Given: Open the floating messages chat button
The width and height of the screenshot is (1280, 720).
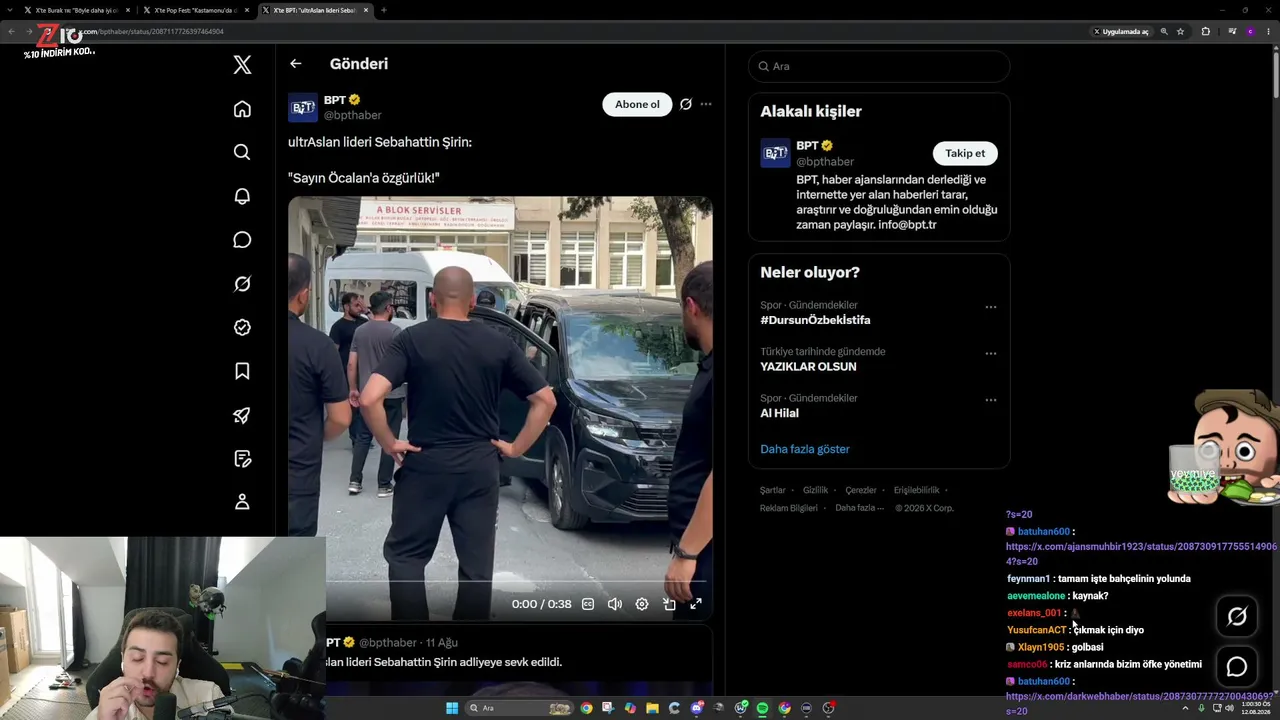Looking at the screenshot, I should click(1237, 667).
